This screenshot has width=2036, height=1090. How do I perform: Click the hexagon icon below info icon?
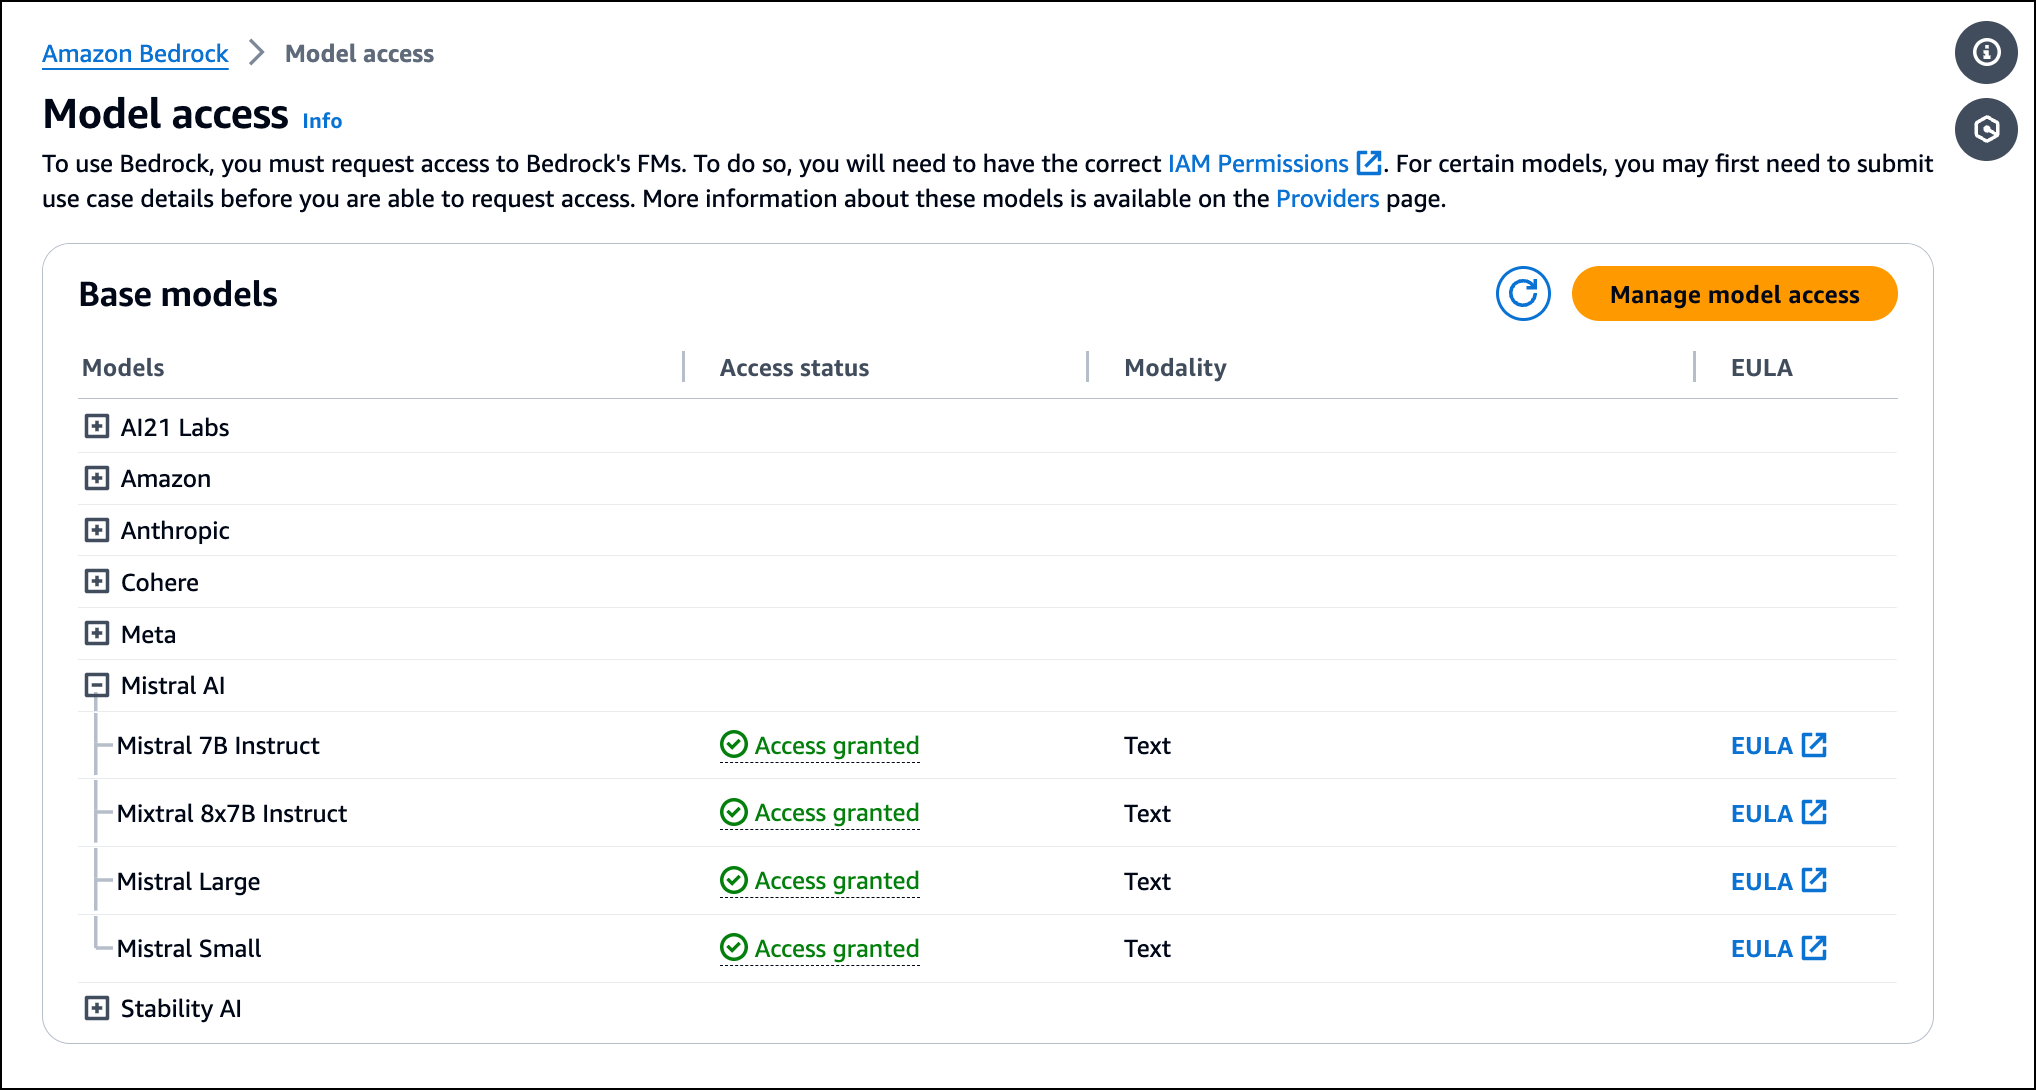[x=1986, y=129]
